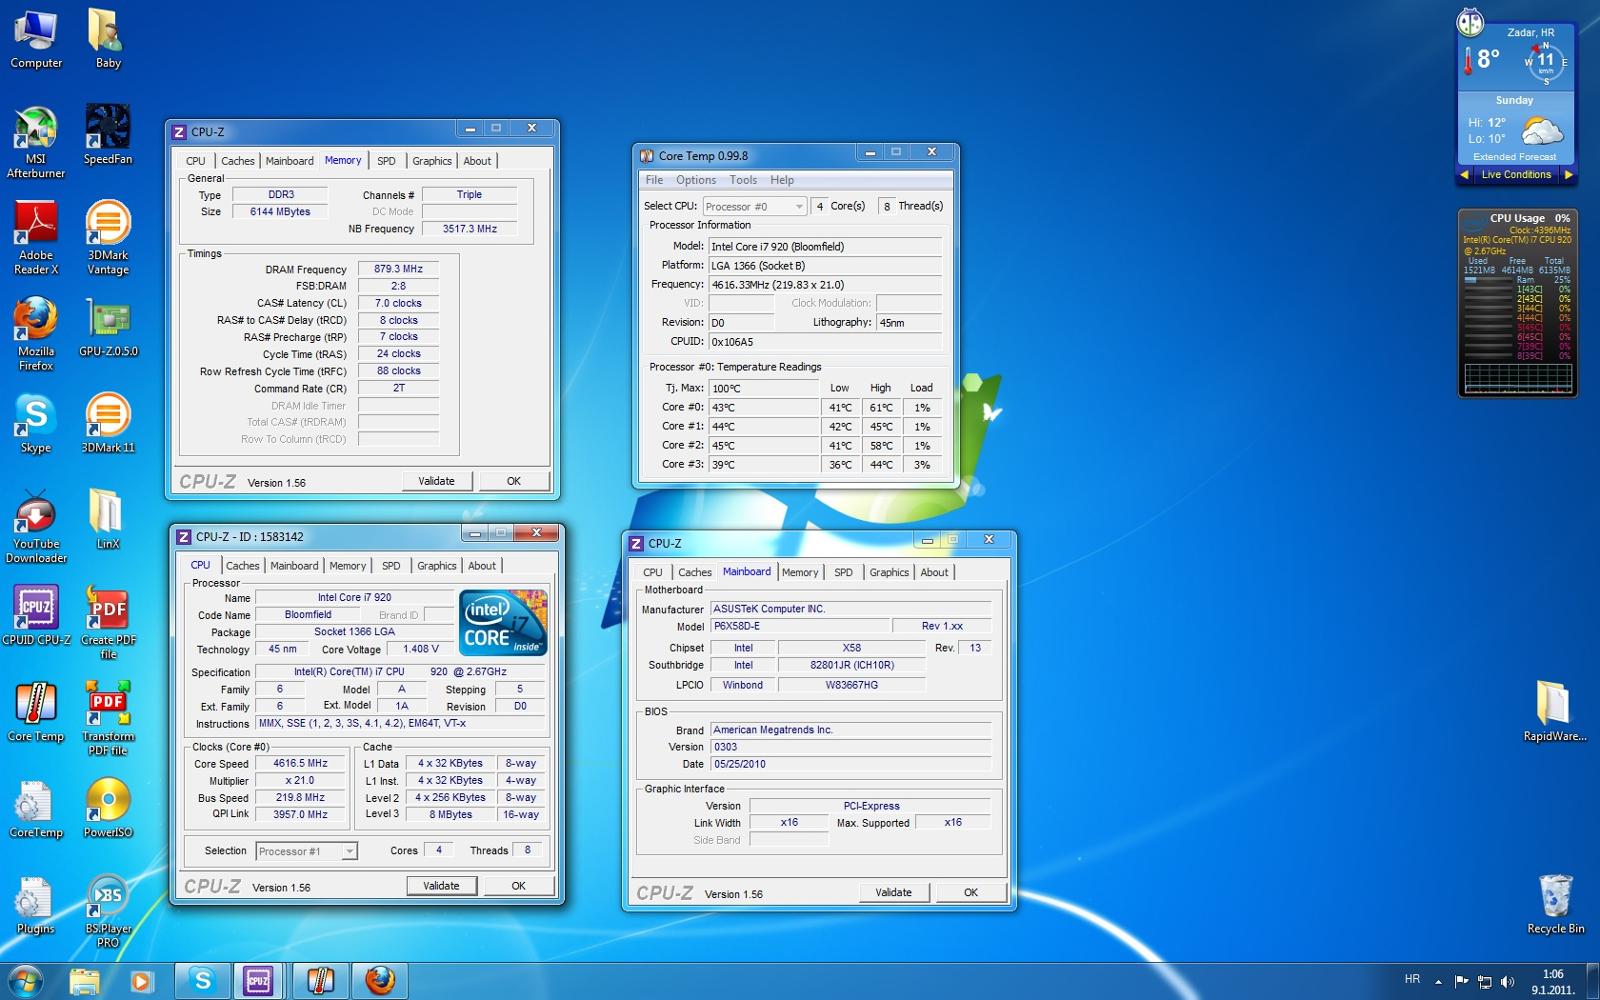Open About tab in CPU-Z Memory window

[x=477, y=161]
